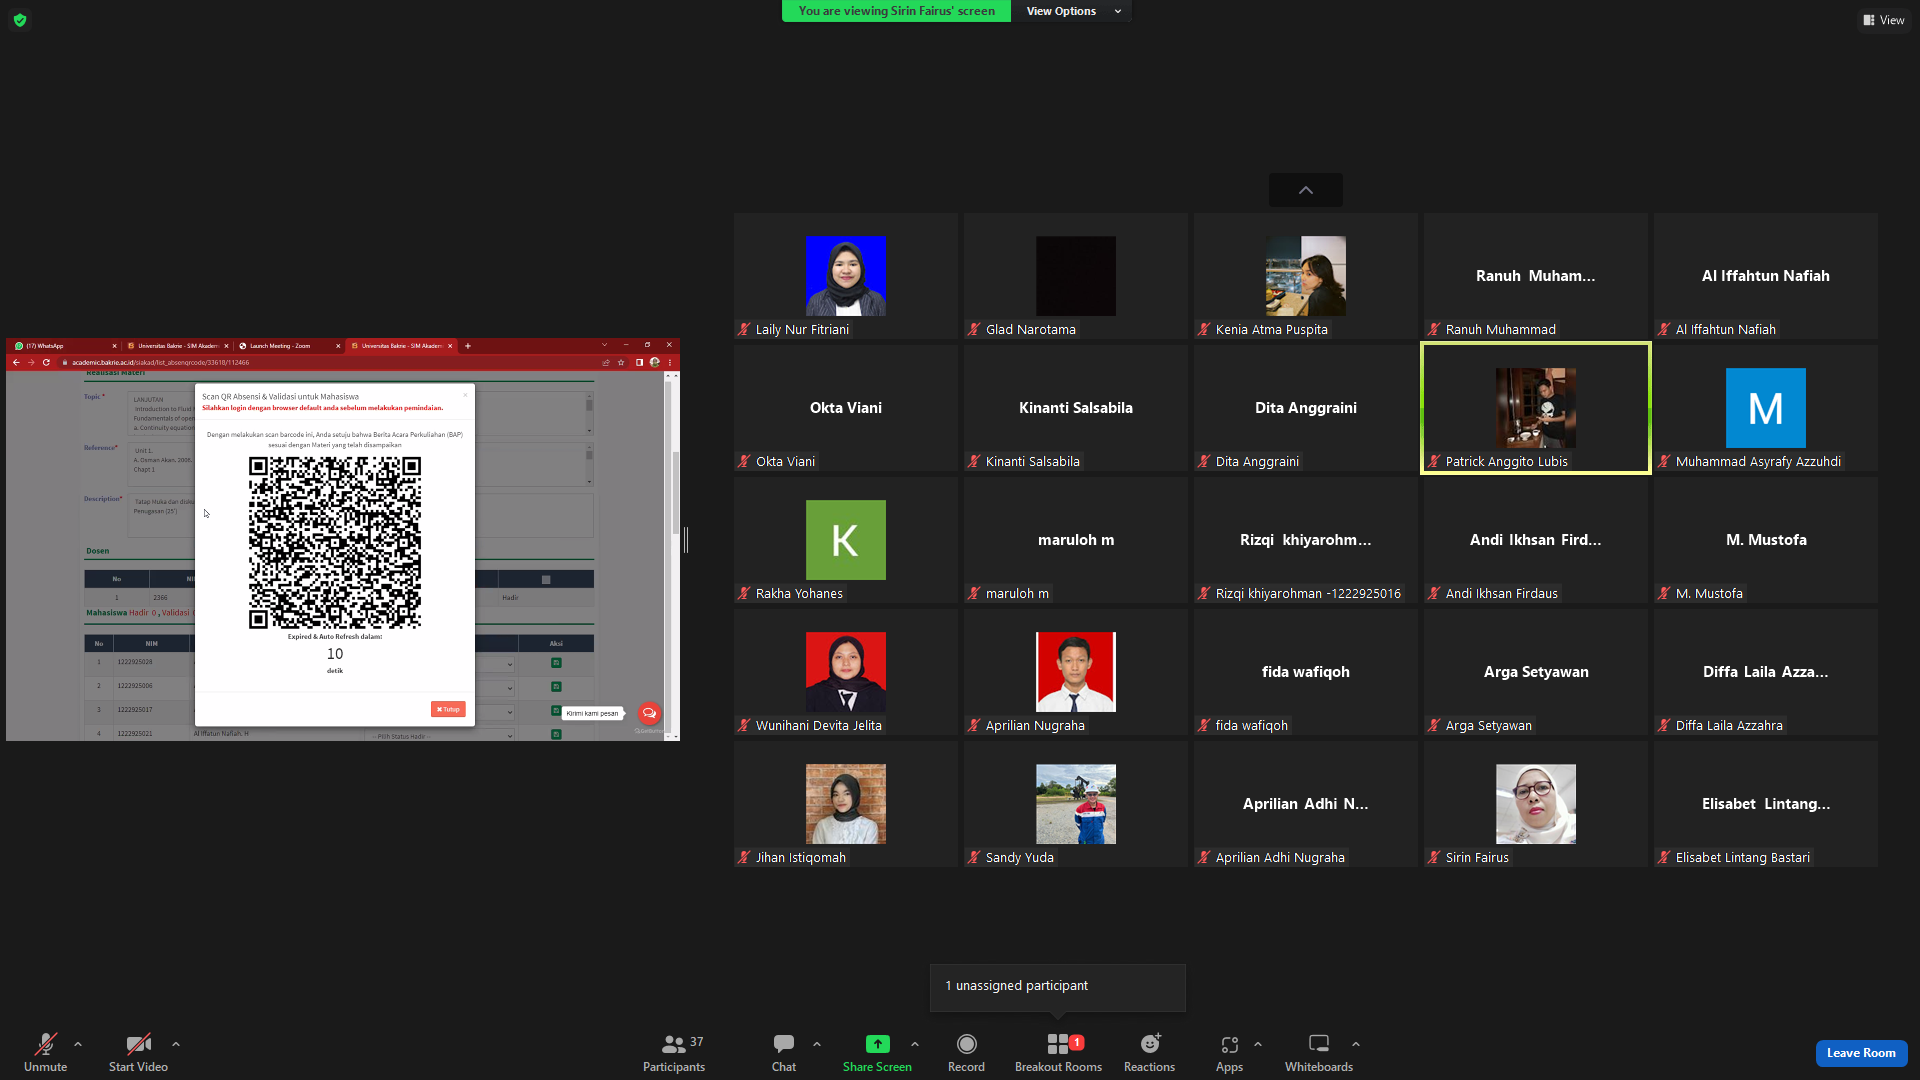Select Launch Meeting - Zoom tab in shared screen
This screenshot has width=1920, height=1080.
coord(290,346)
